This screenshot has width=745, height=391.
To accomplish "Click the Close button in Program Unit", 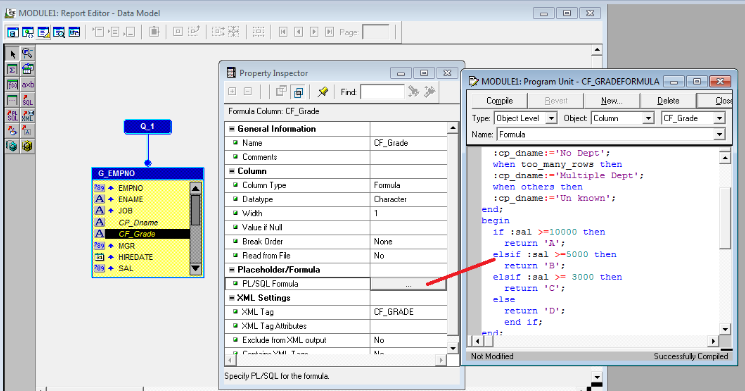I will click(x=716, y=101).
